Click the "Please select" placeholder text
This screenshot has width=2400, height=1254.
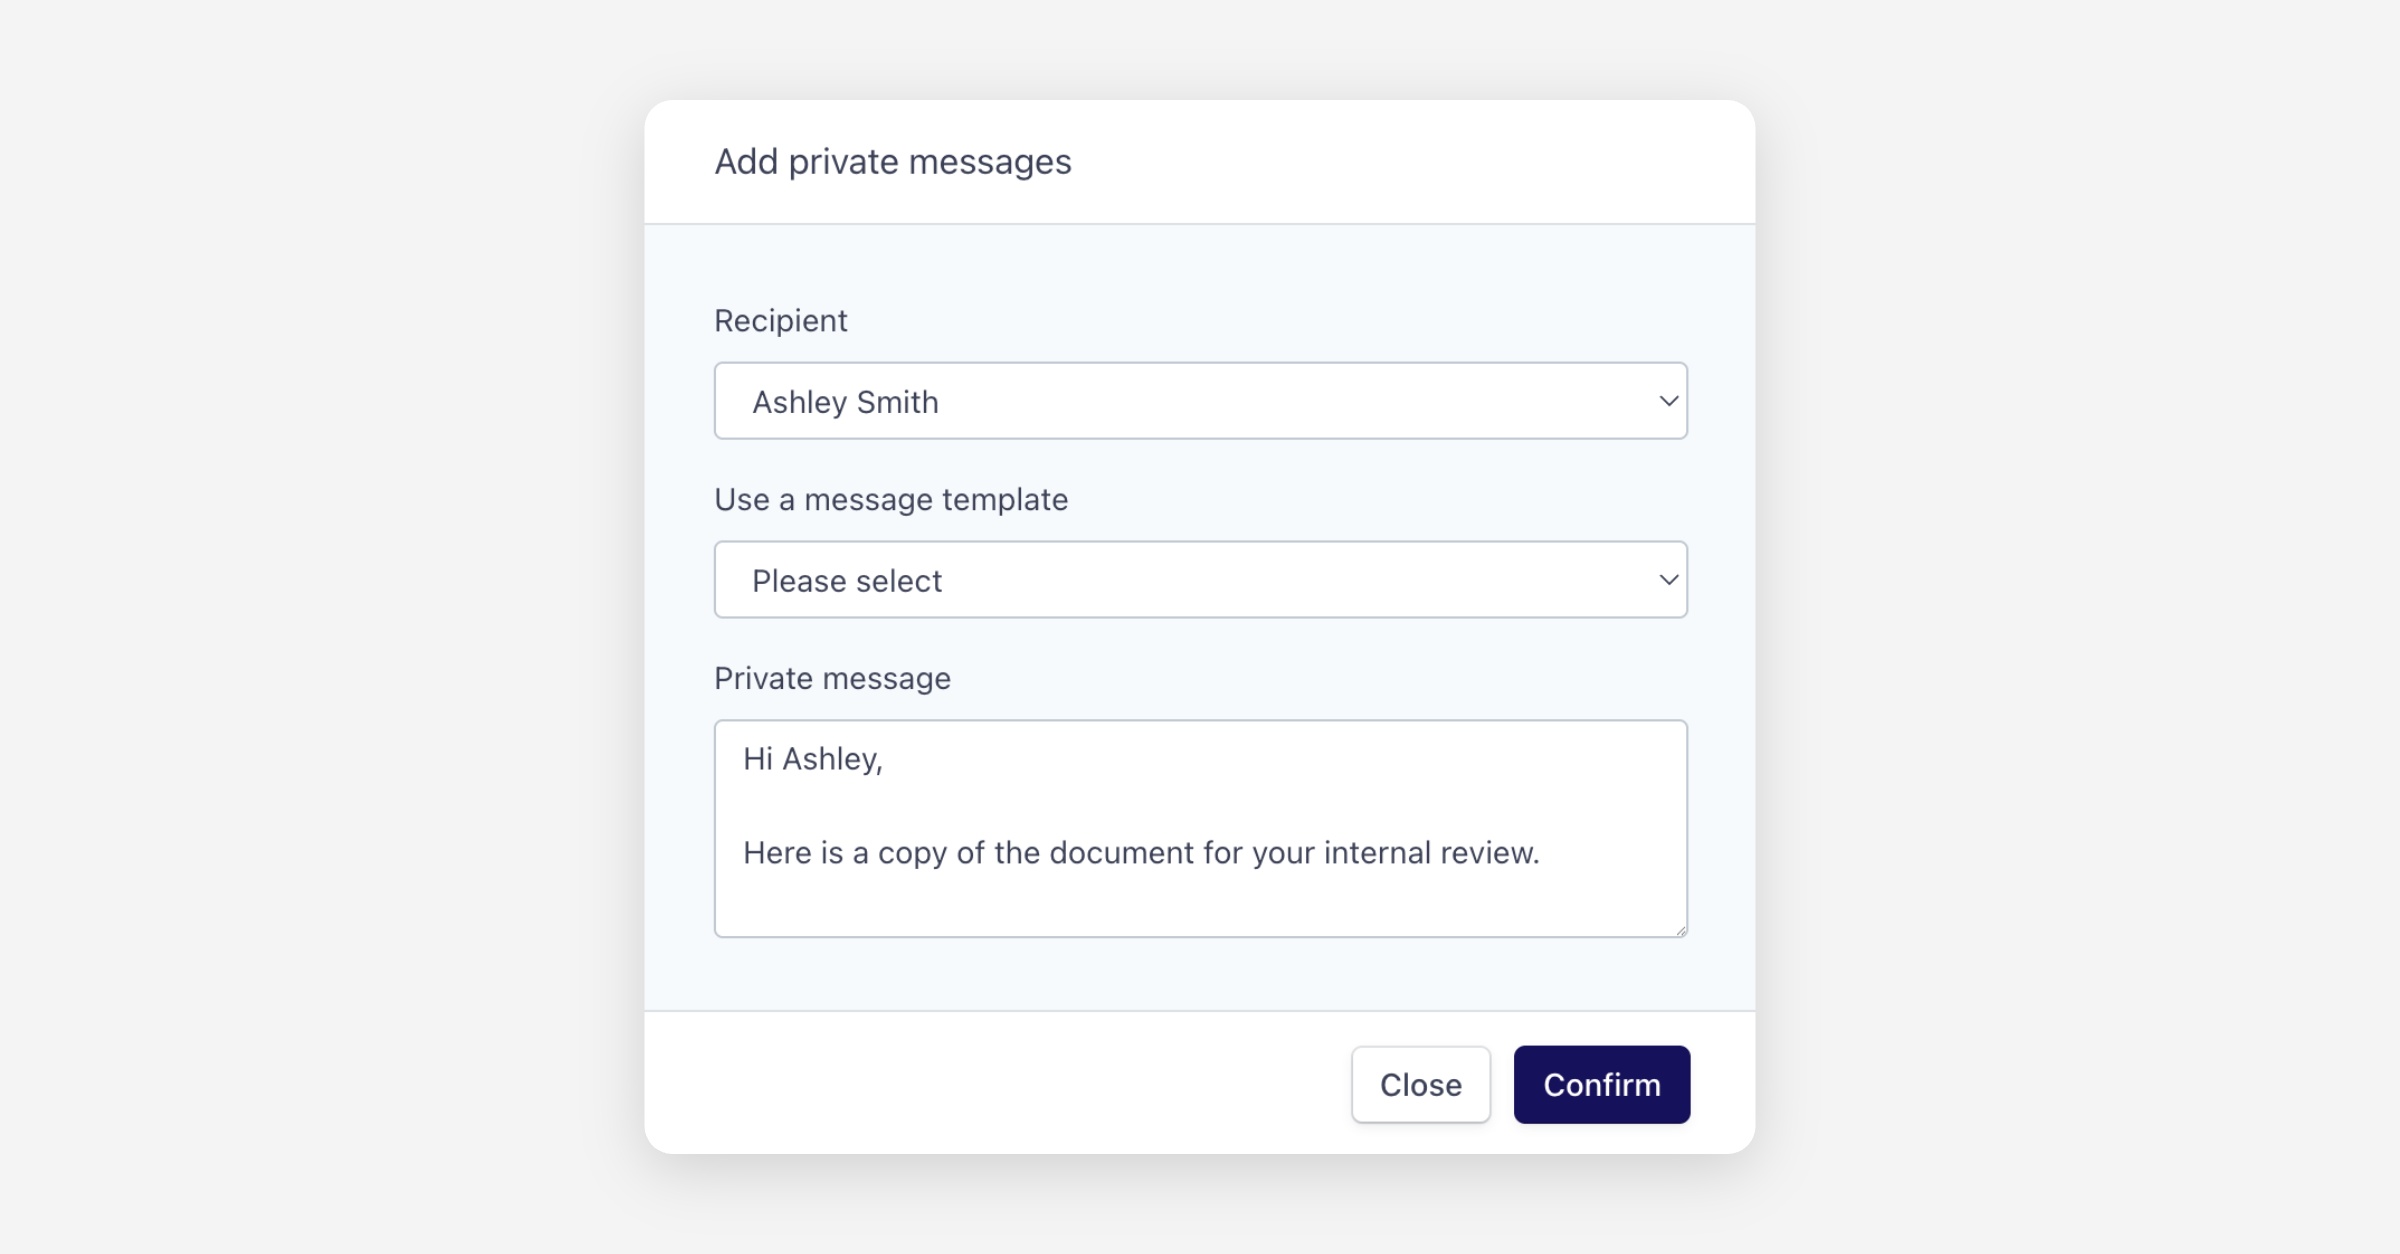(x=846, y=581)
